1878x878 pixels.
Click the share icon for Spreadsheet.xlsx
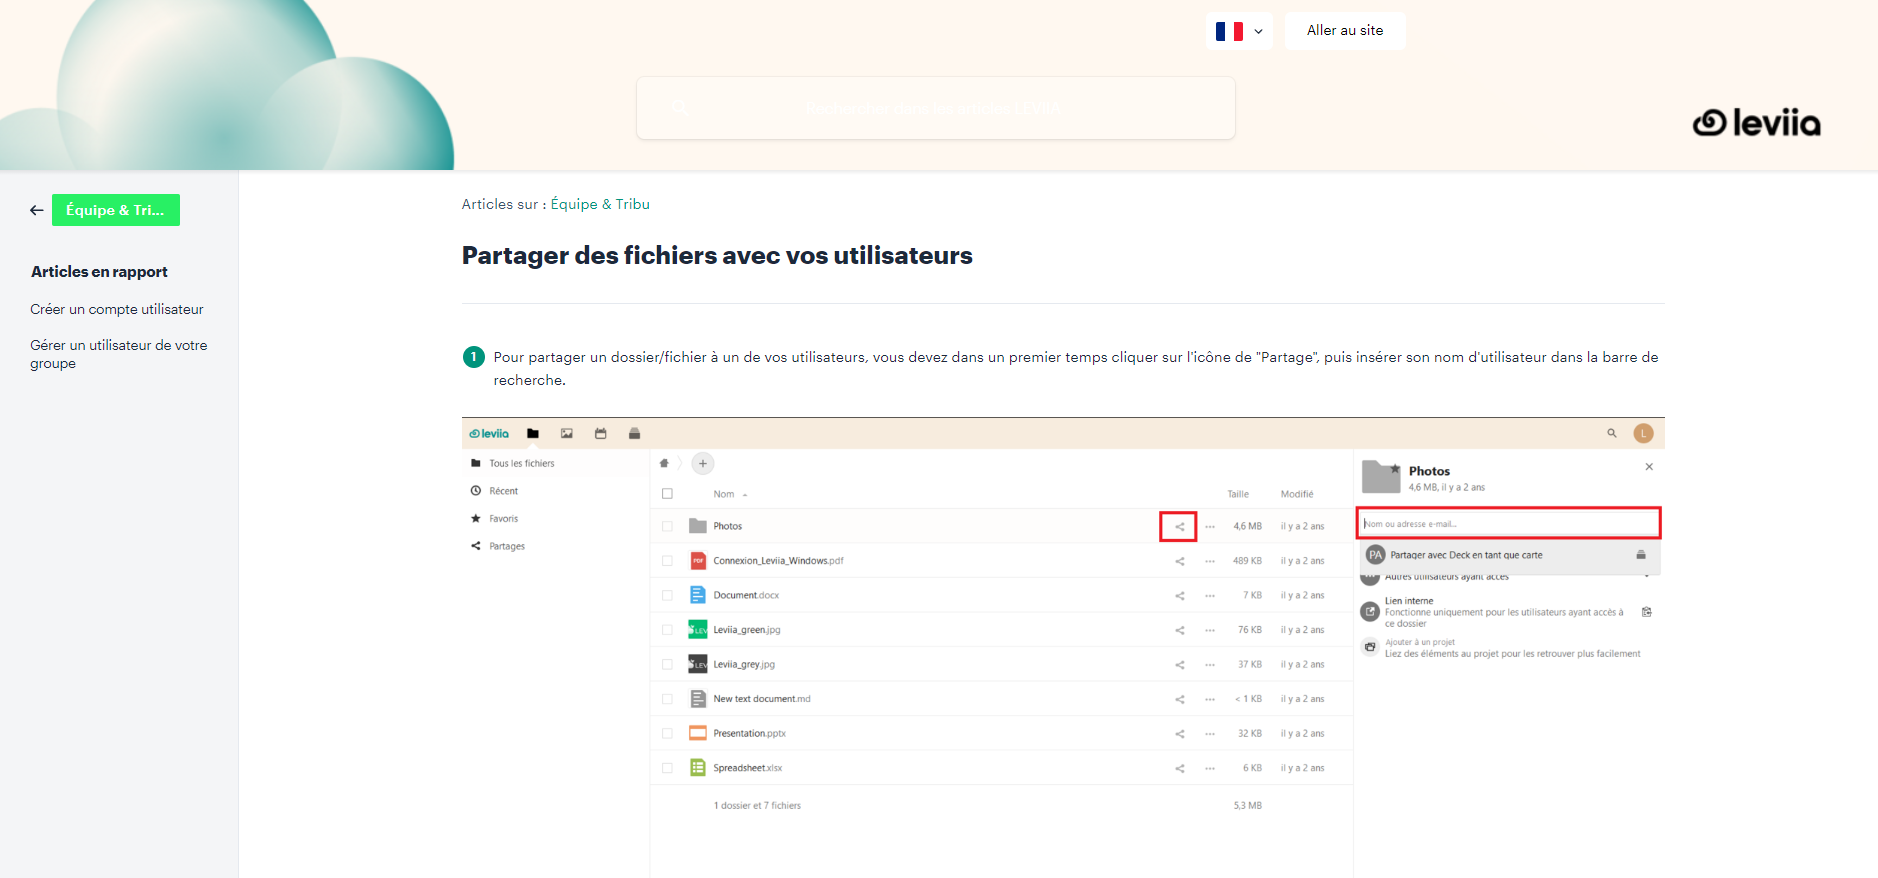[x=1180, y=768]
